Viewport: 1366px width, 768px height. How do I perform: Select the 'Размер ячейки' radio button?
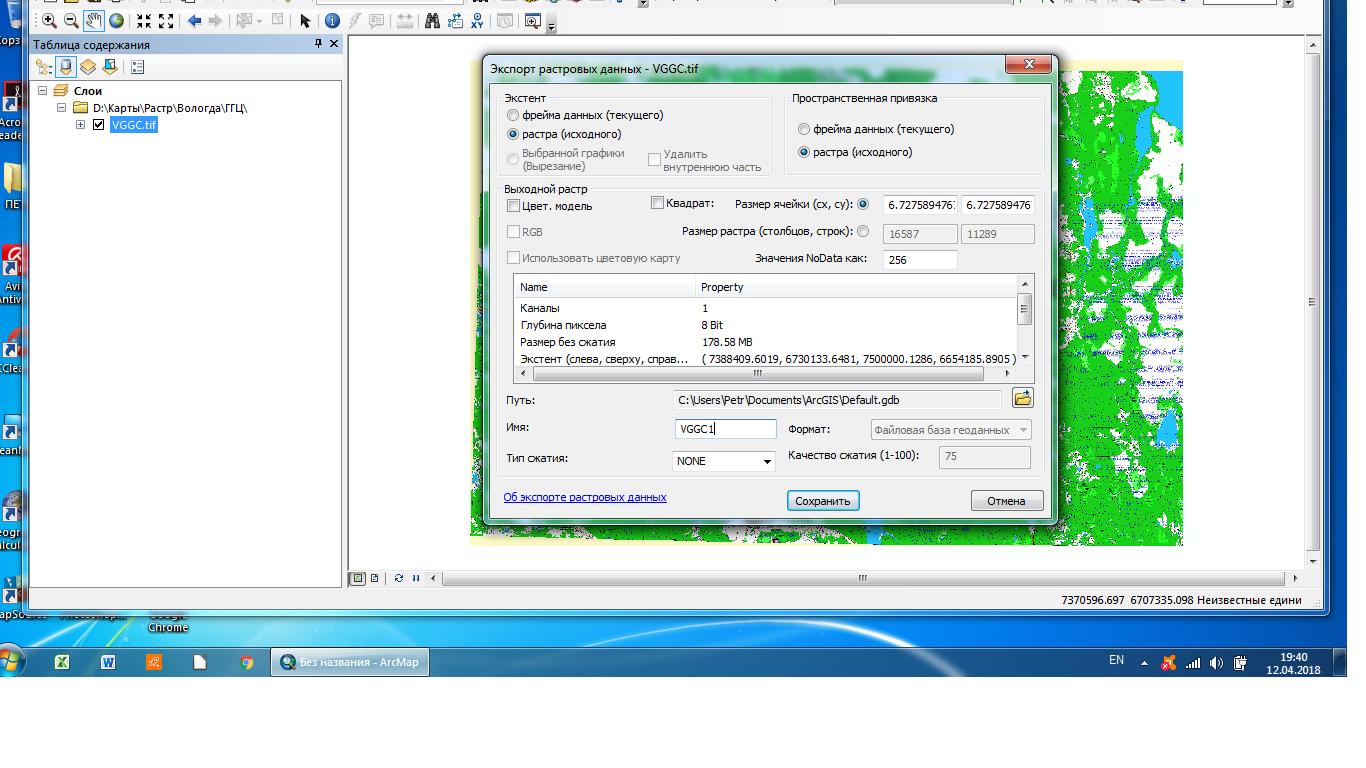coord(864,204)
